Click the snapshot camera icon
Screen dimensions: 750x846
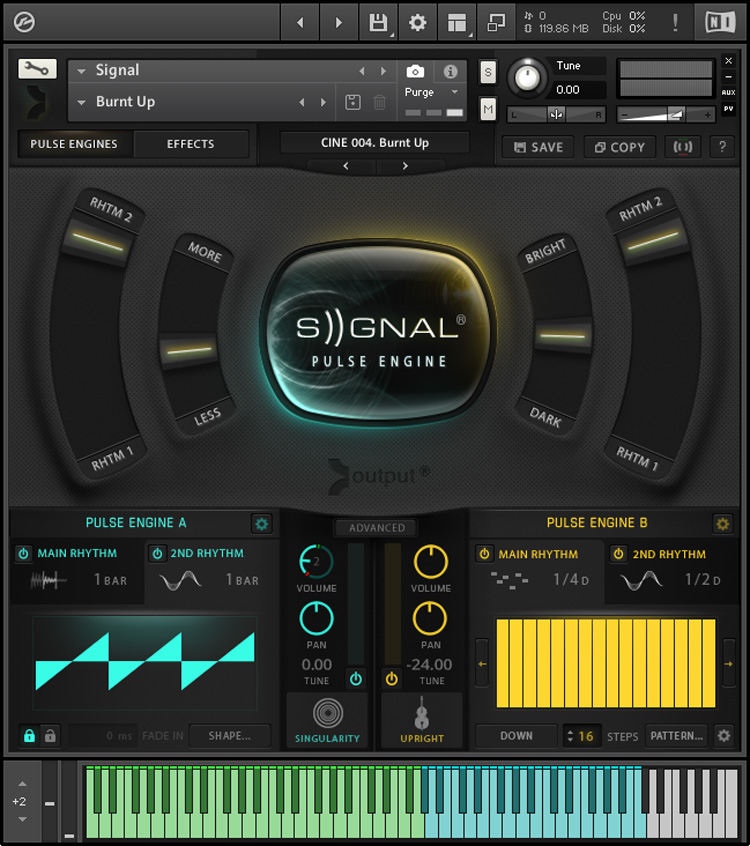pyautogui.click(x=415, y=71)
